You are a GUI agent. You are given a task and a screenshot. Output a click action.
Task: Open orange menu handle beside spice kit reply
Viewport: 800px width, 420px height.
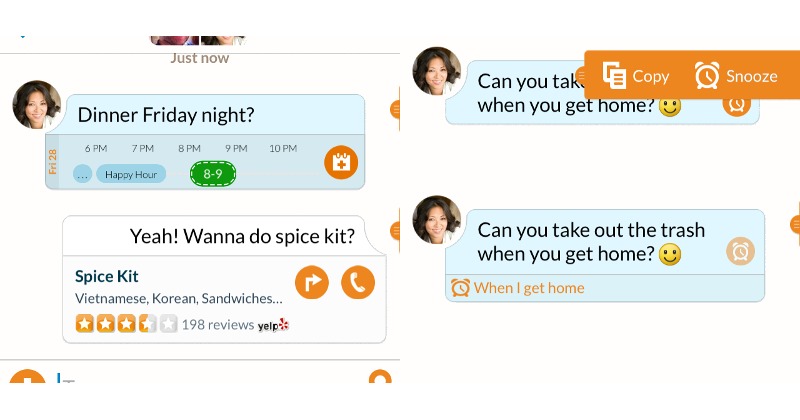(395, 231)
